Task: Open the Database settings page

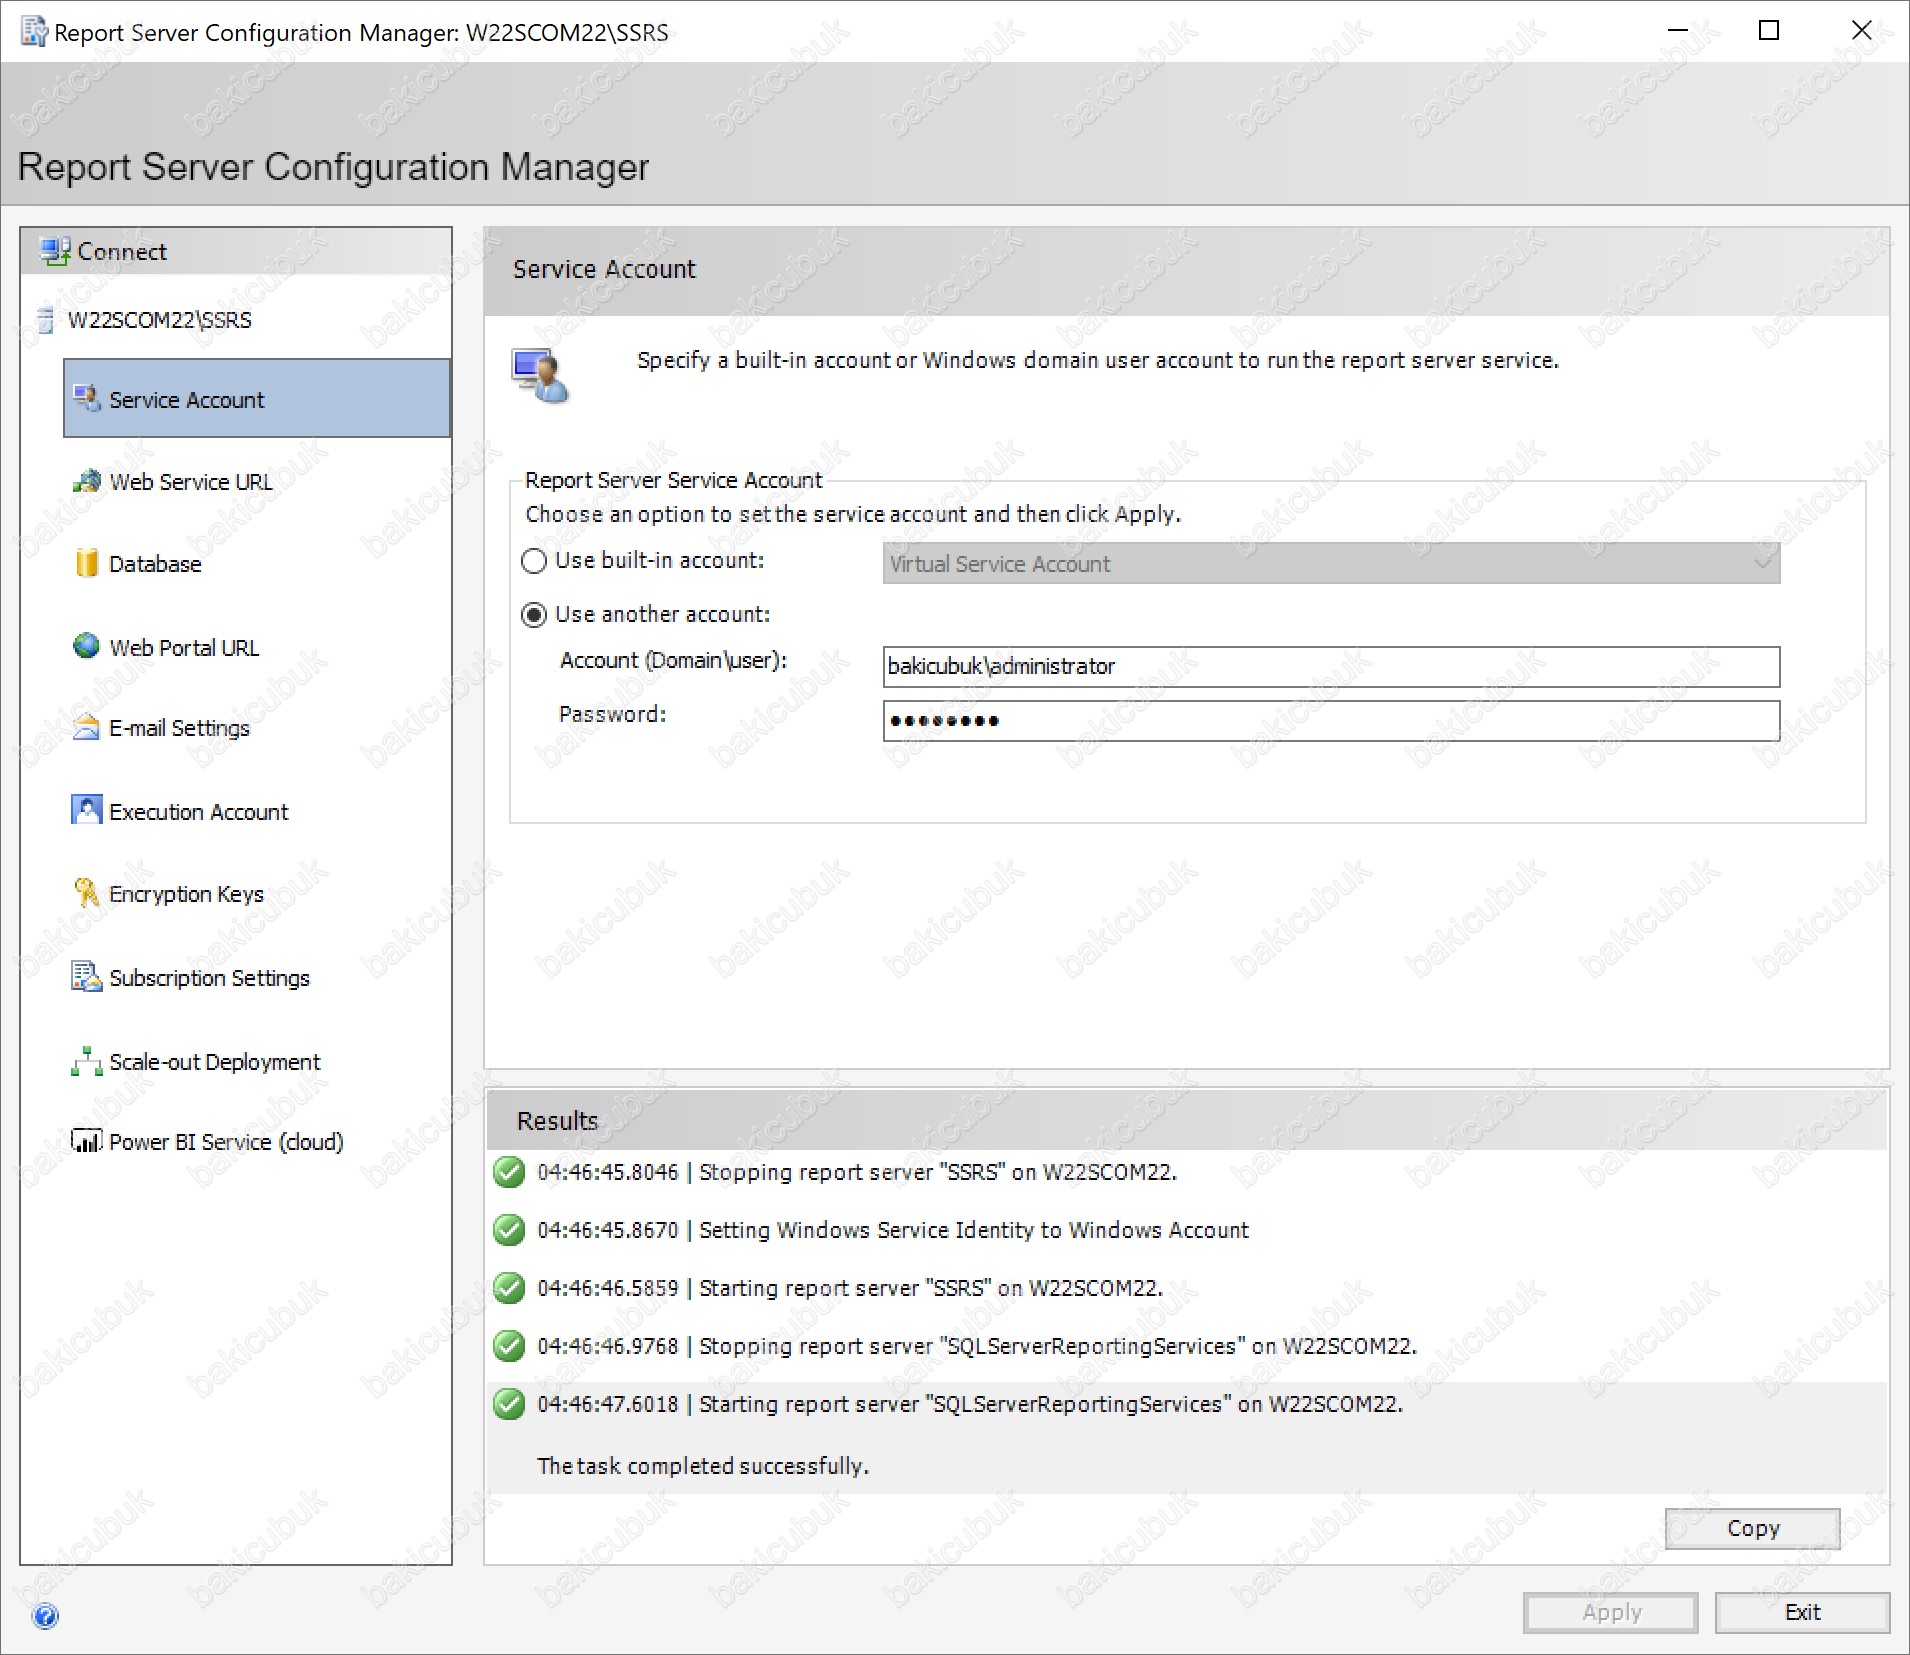Action: coord(155,564)
